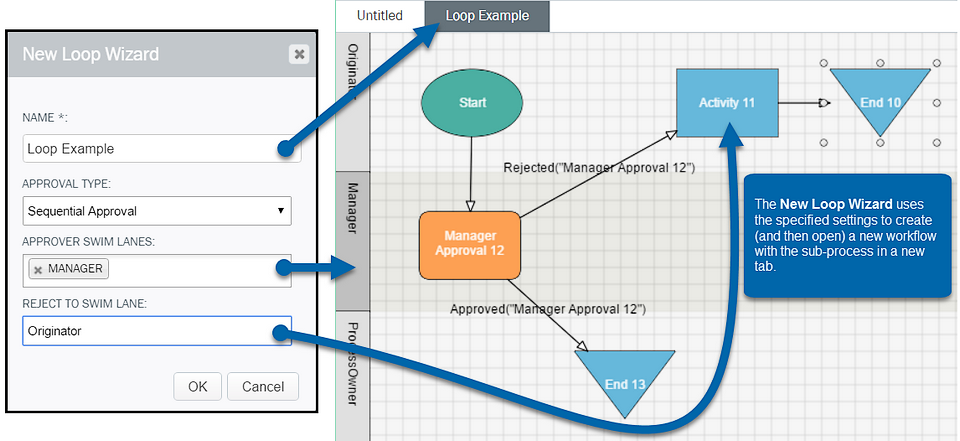Switch to the Loop Example tab
Viewport: 960px width, 441px height.
pos(487,16)
